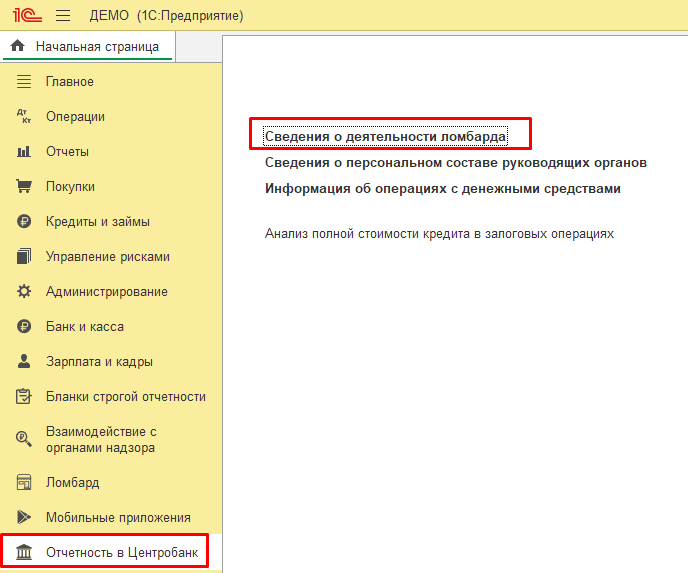
Task: Open Сведения о деятельности ломбарда report
Action: (385, 135)
